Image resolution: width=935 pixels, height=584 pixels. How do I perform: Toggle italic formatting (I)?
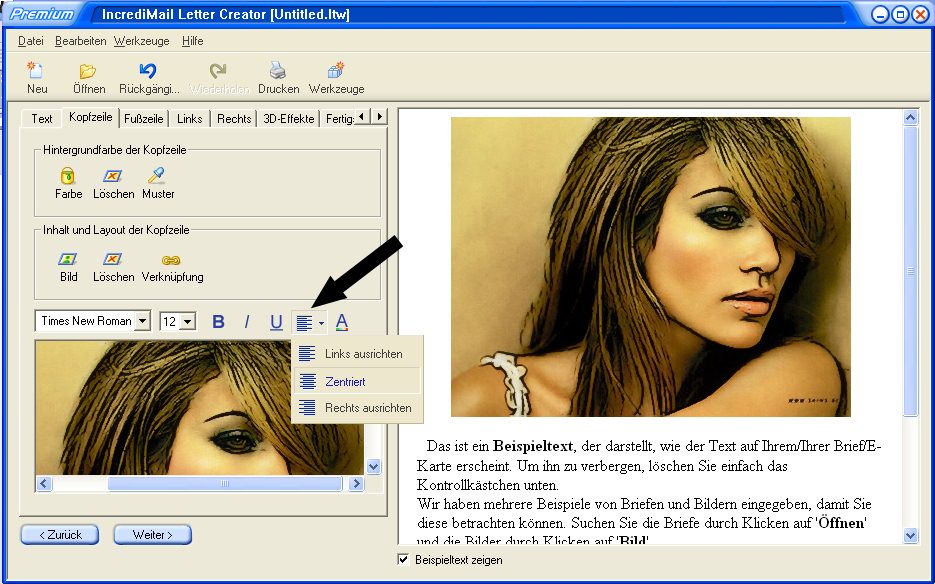[x=246, y=322]
